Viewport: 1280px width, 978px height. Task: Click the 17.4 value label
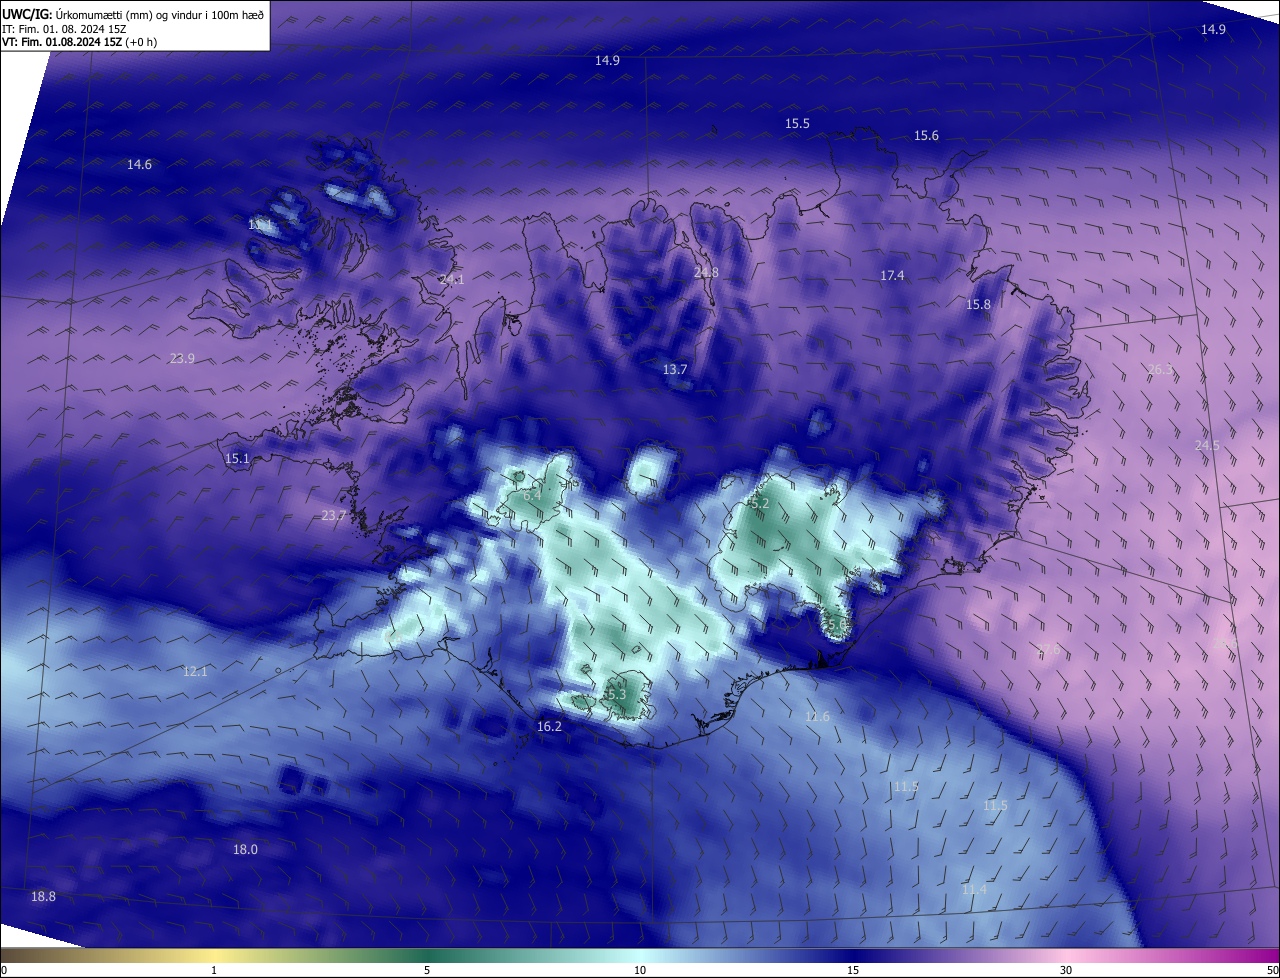[x=892, y=275]
